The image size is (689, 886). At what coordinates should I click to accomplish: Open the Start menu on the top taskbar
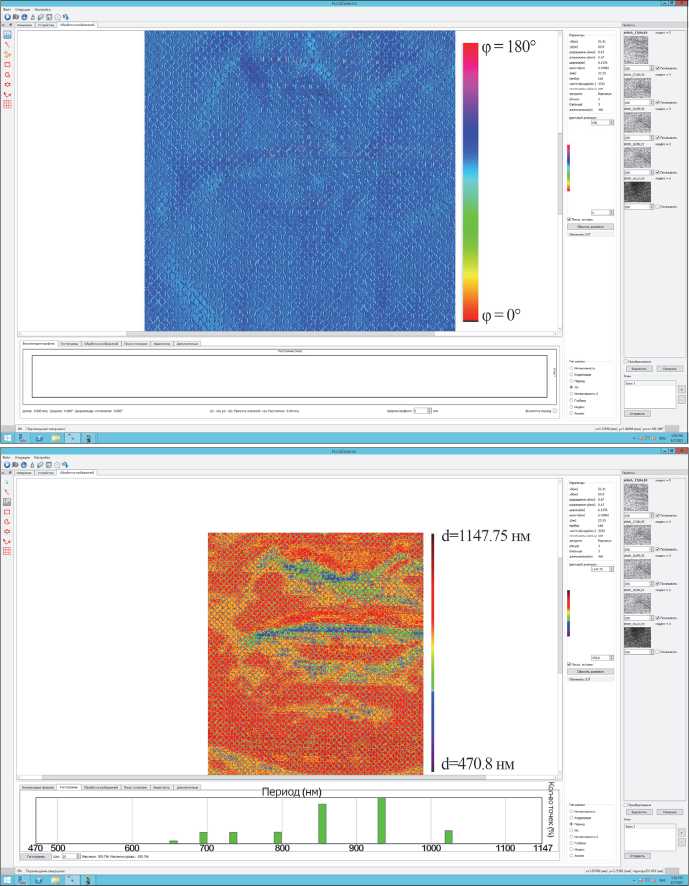[7, 438]
